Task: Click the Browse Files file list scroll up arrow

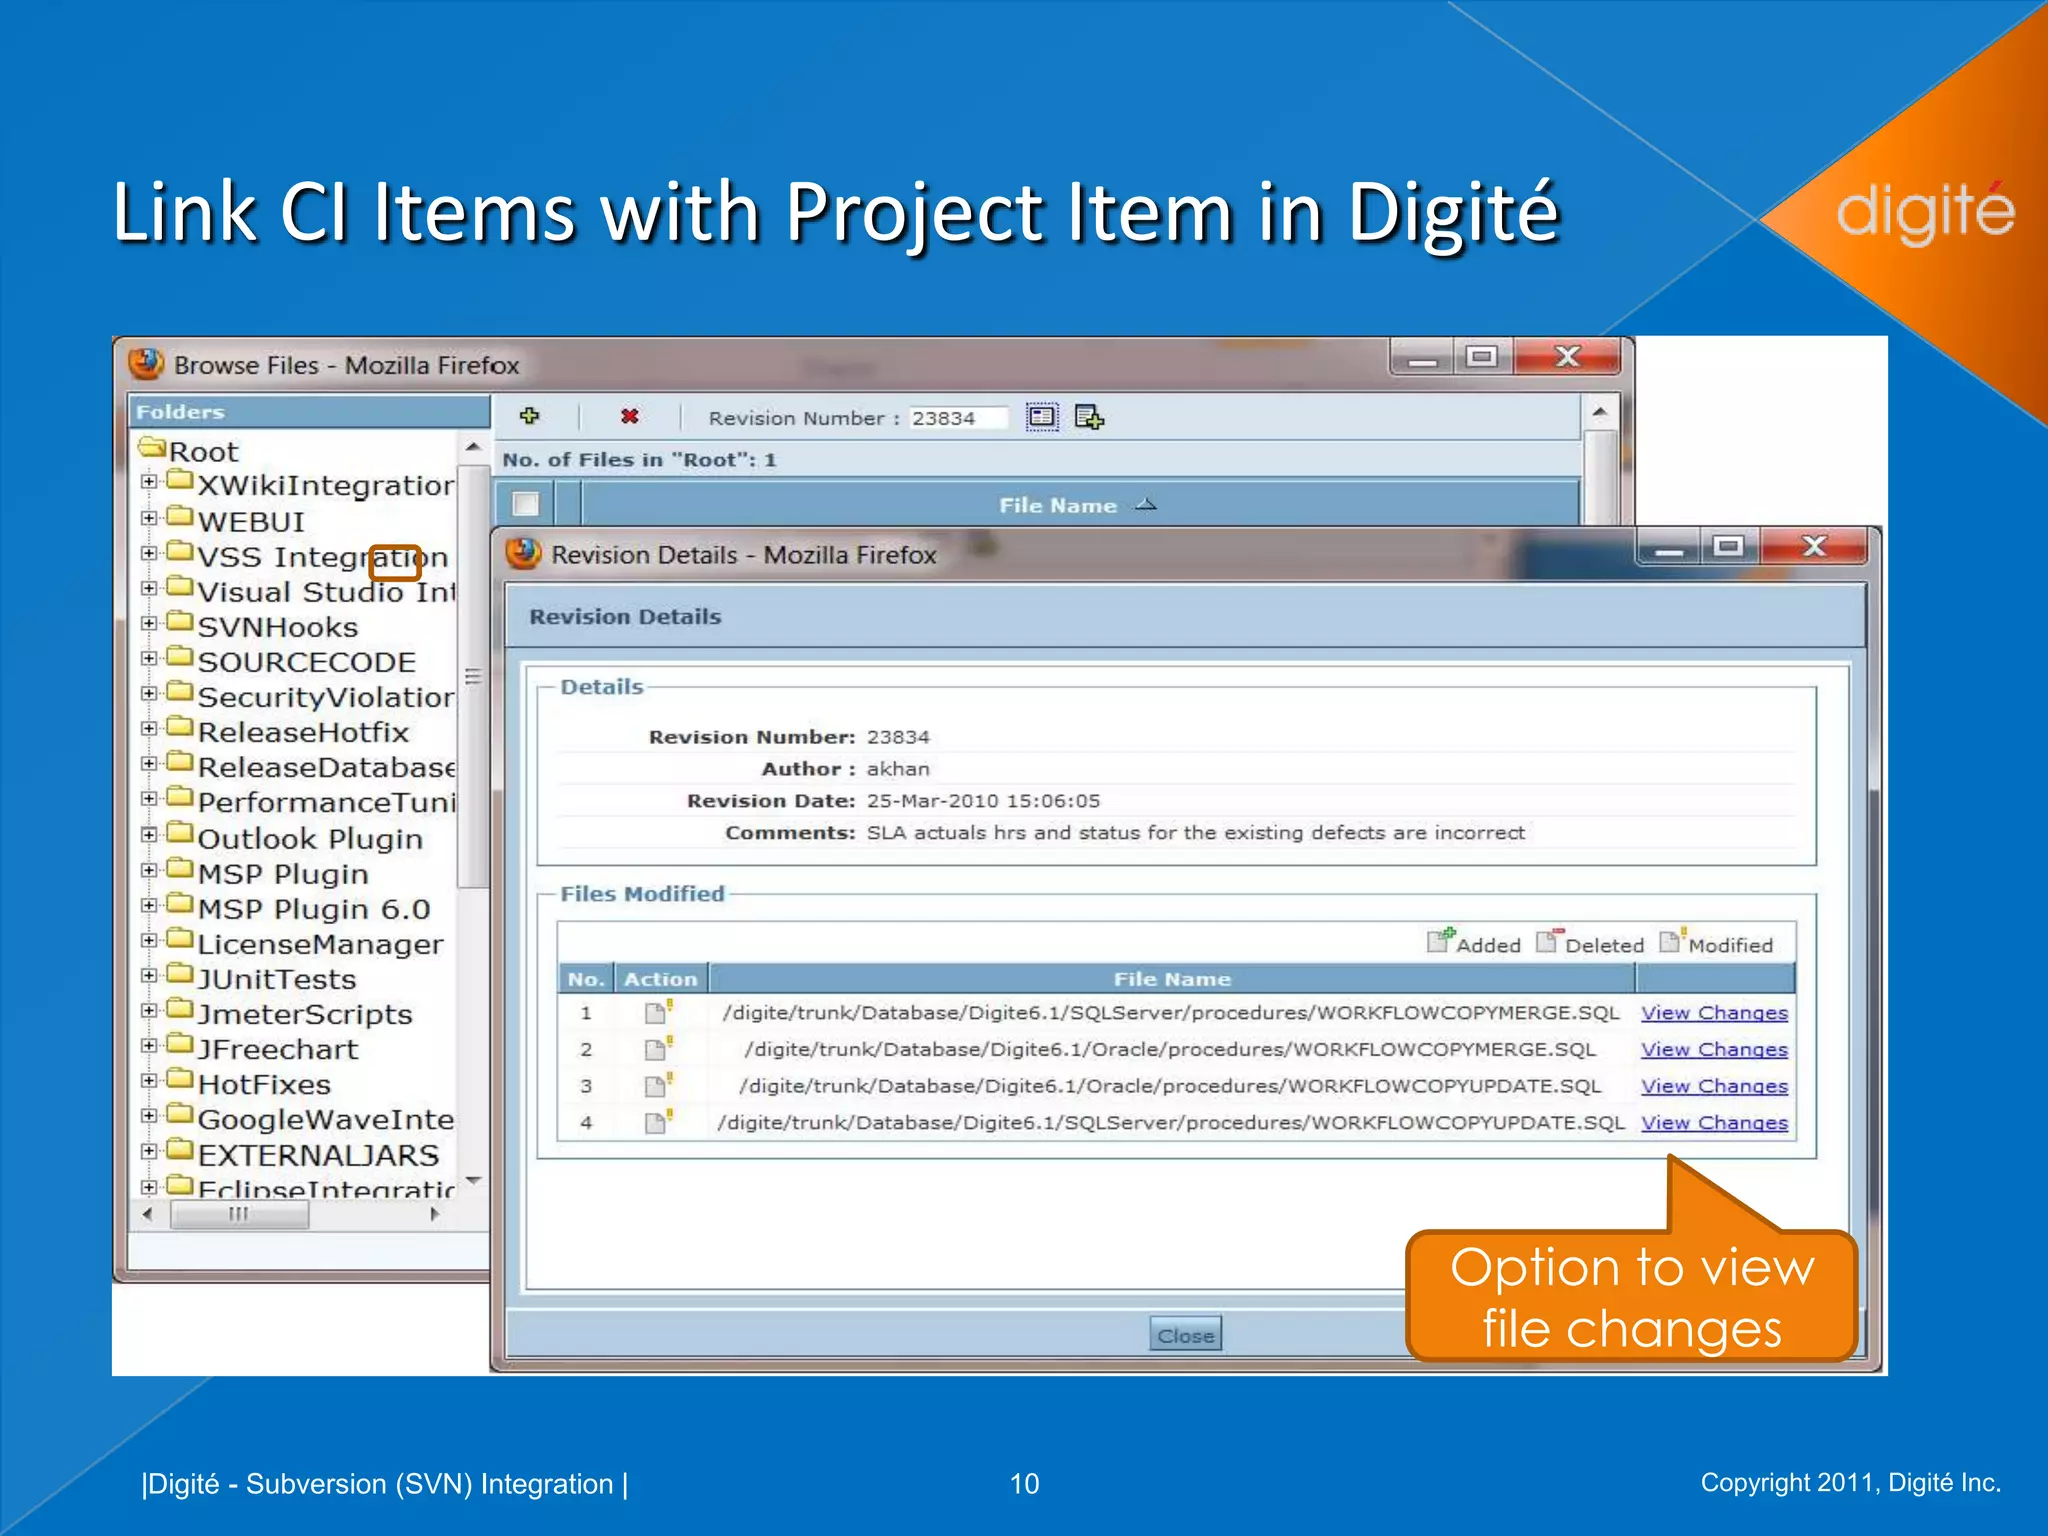Action: 1600,412
